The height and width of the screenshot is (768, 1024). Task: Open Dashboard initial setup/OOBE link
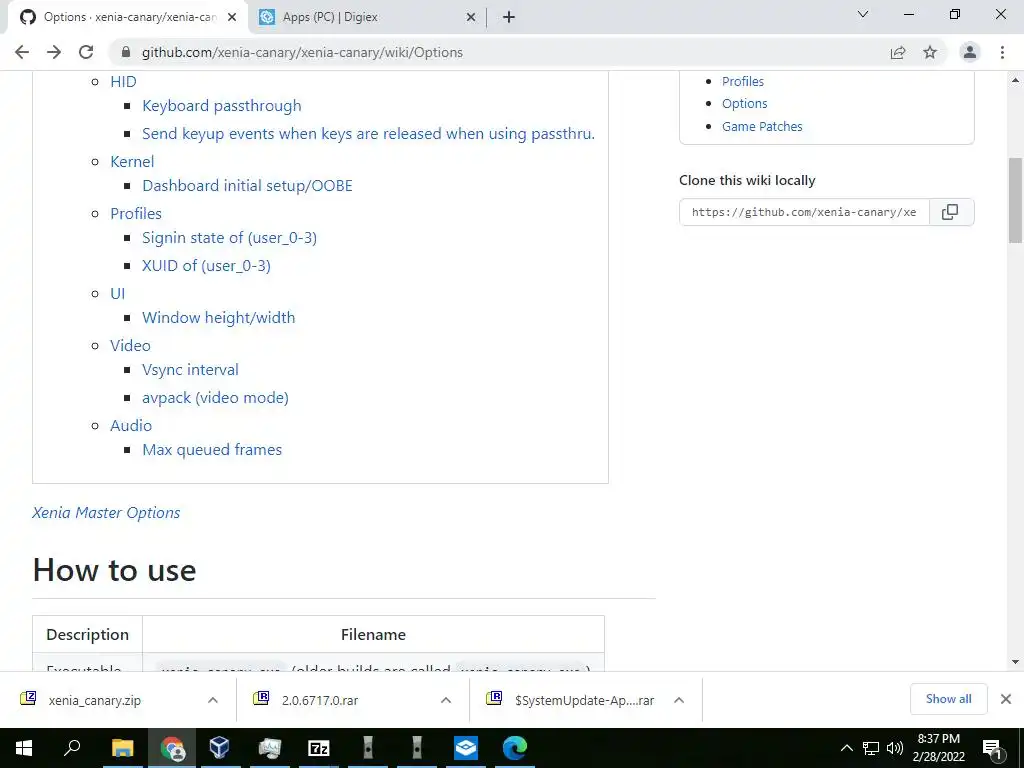tap(248, 185)
